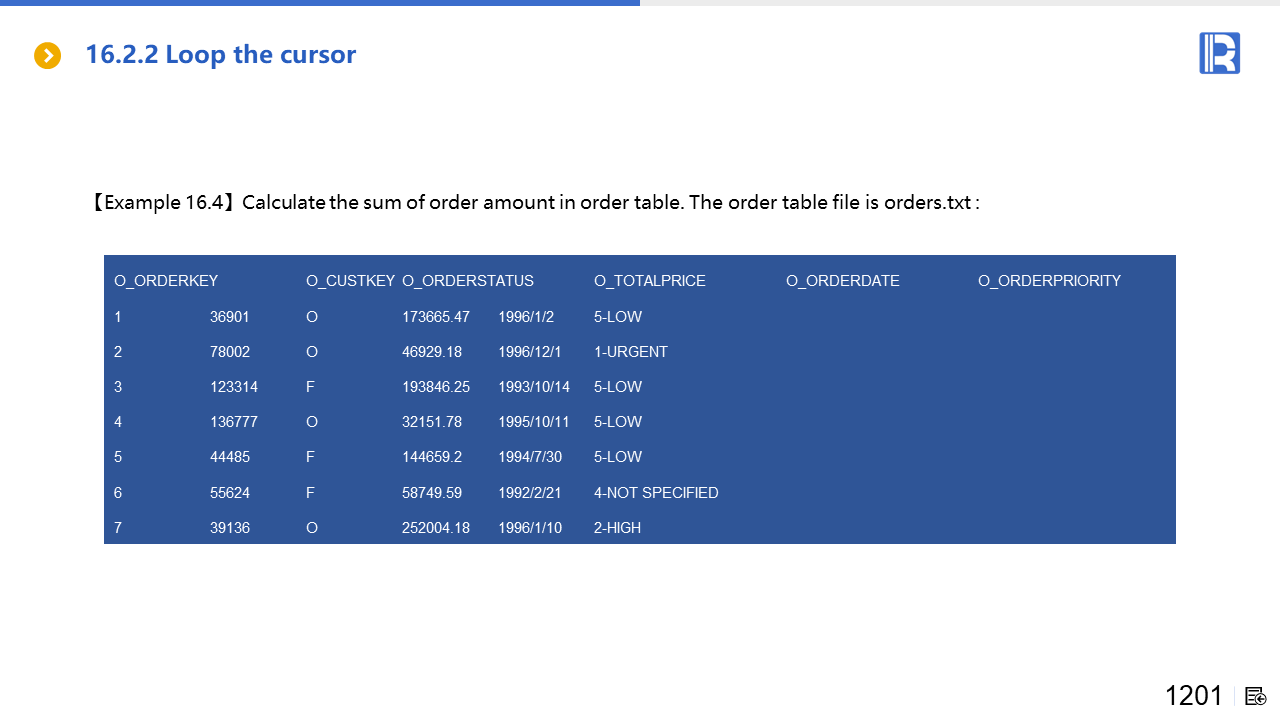
Task: Click the '16.2.2 Loop the cursor' heading
Action: tap(220, 54)
